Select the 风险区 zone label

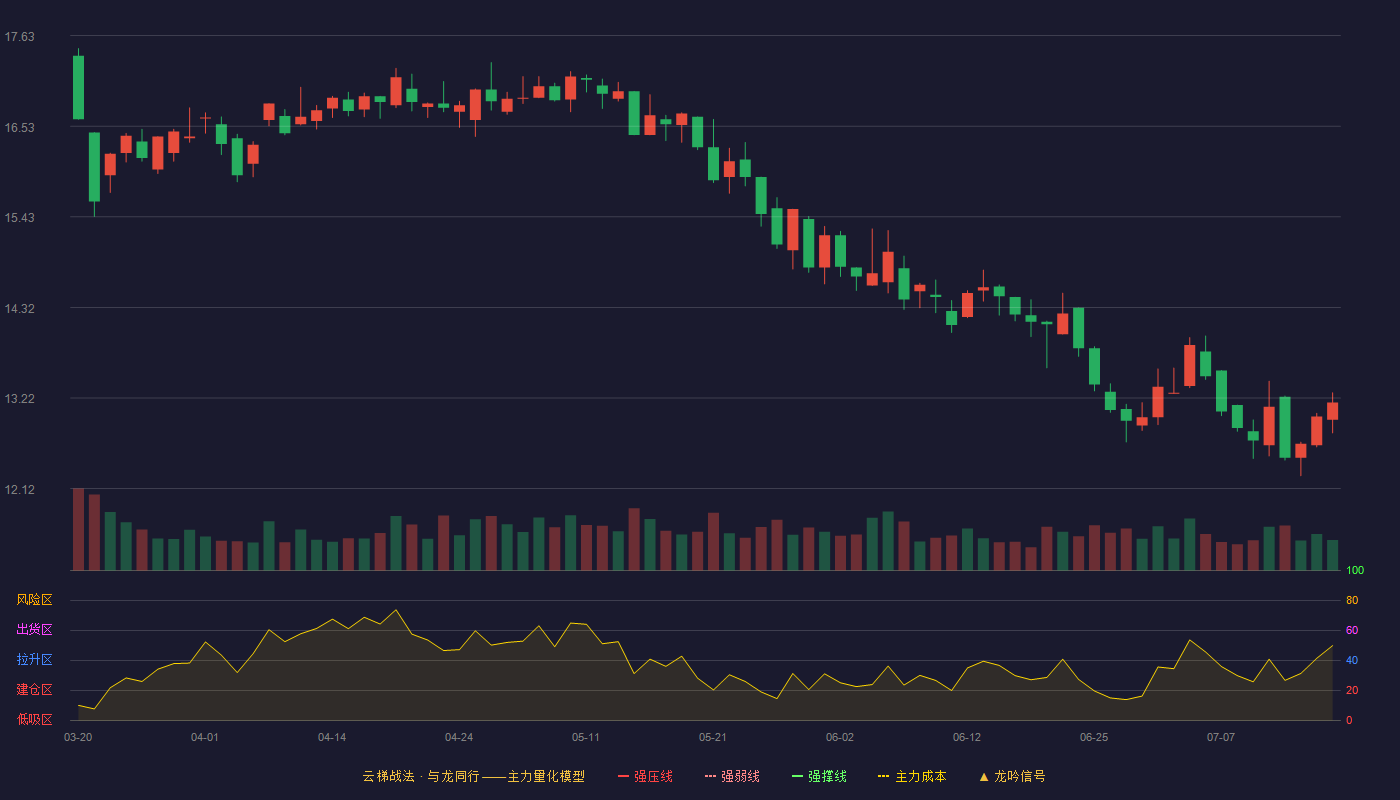tap(34, 600)
